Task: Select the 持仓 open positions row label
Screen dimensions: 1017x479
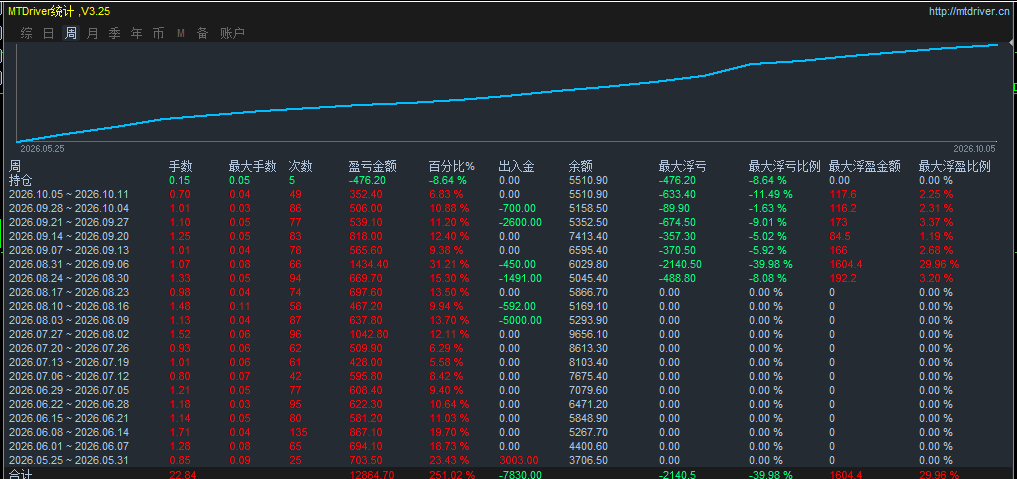Action: click(x=20, y=180)
